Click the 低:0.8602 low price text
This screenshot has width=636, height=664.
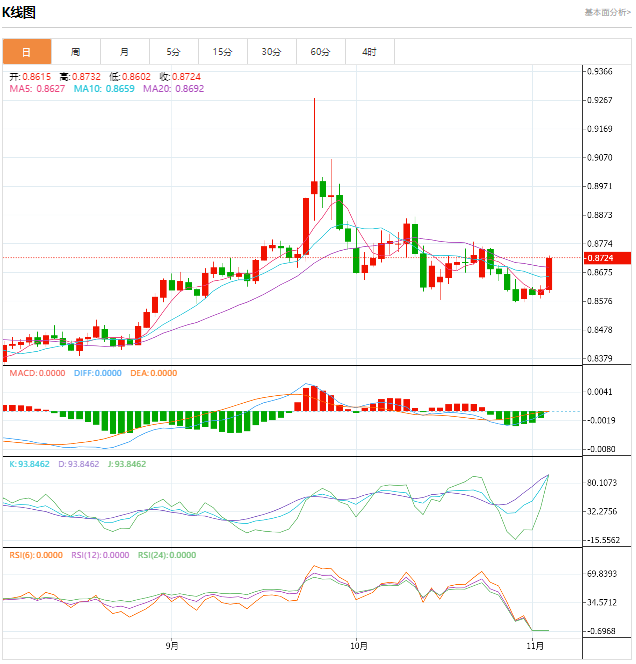[130, 77]
